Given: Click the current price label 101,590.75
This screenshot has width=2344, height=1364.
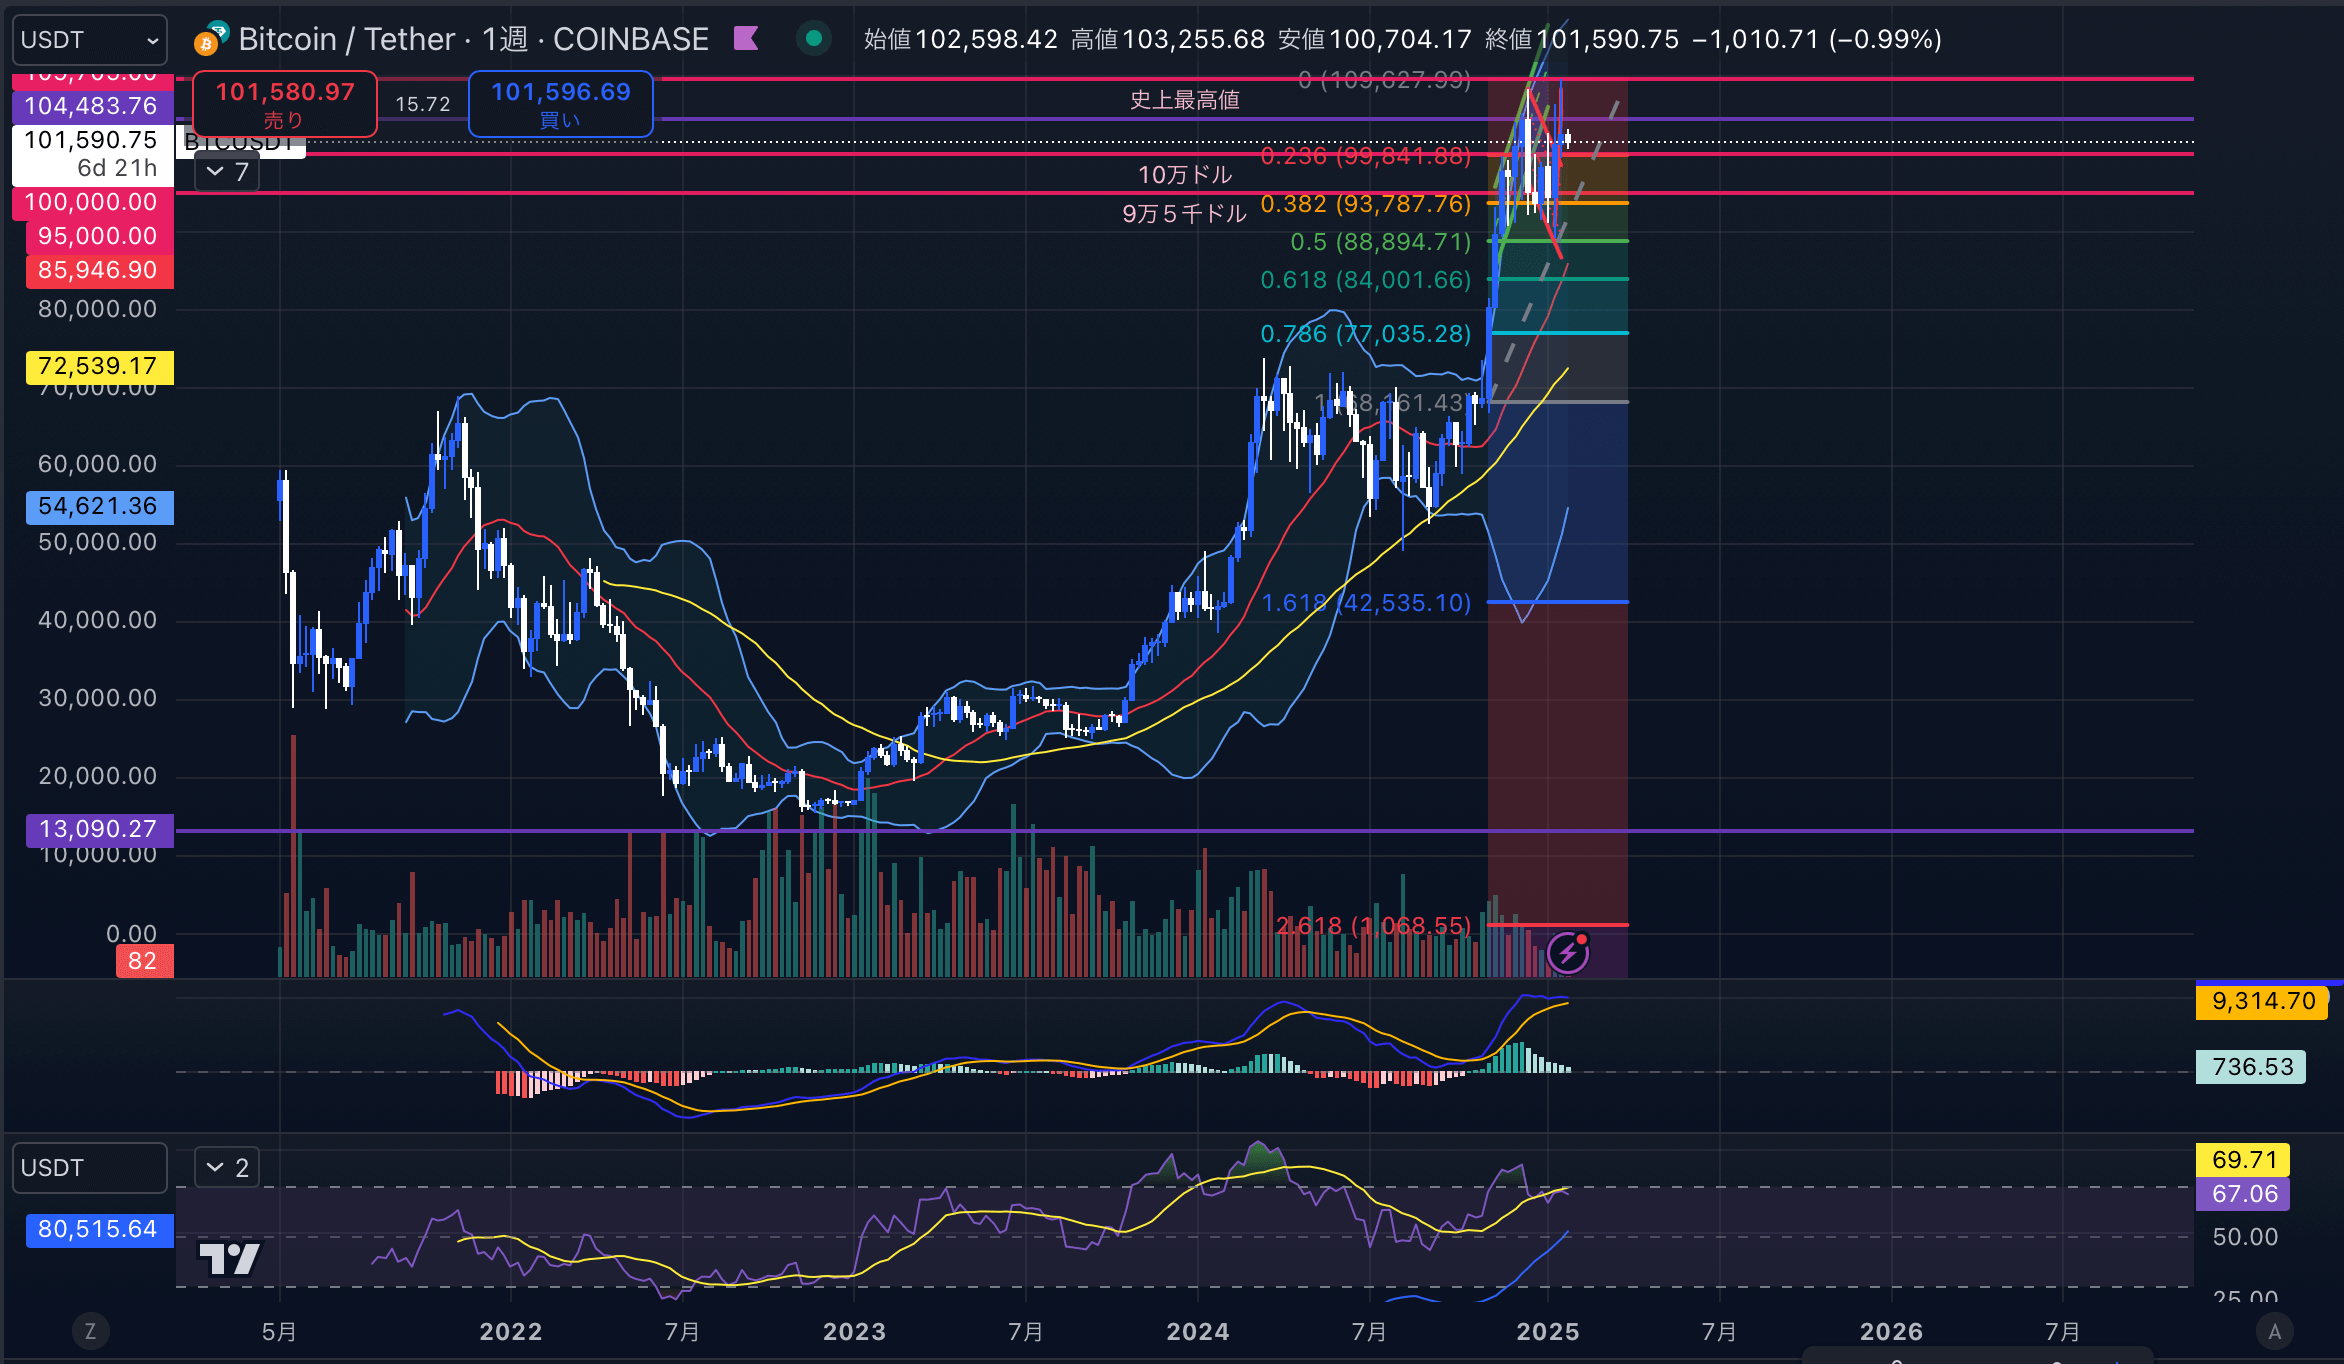Looking at the screenshot, I should click(92, 154).
